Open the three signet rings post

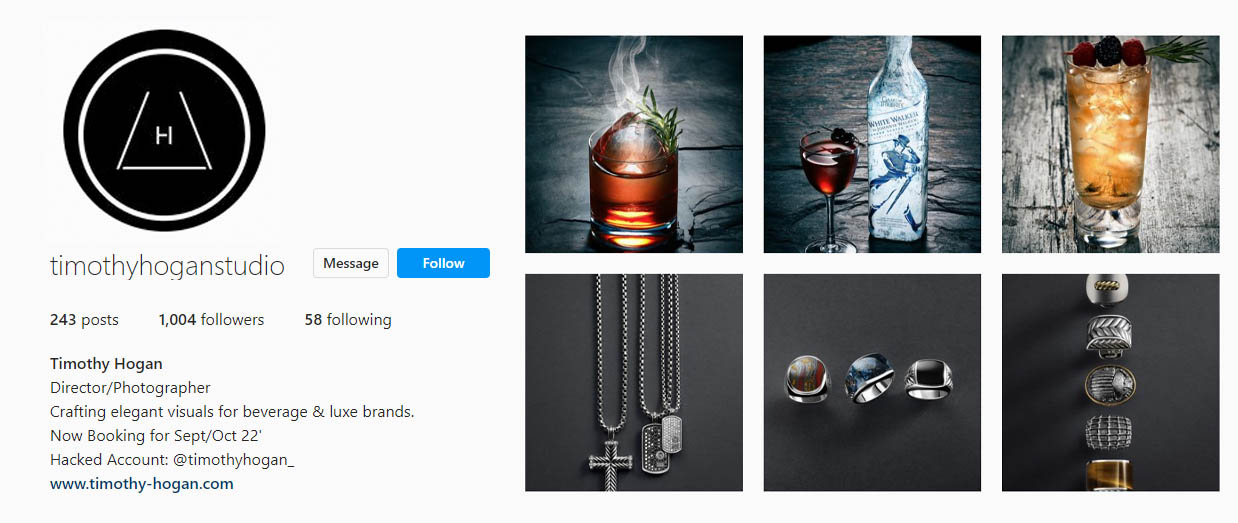click(x=872, y=382)
